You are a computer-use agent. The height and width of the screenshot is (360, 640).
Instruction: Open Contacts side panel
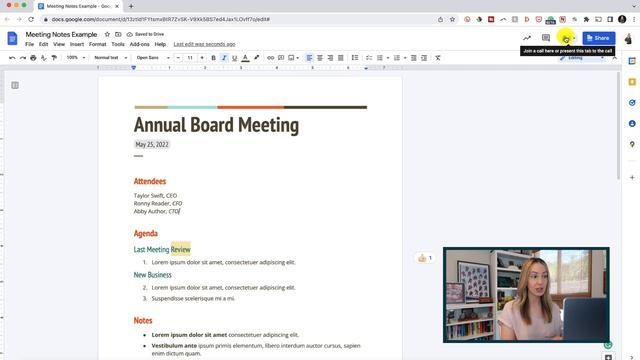[632, 123]
